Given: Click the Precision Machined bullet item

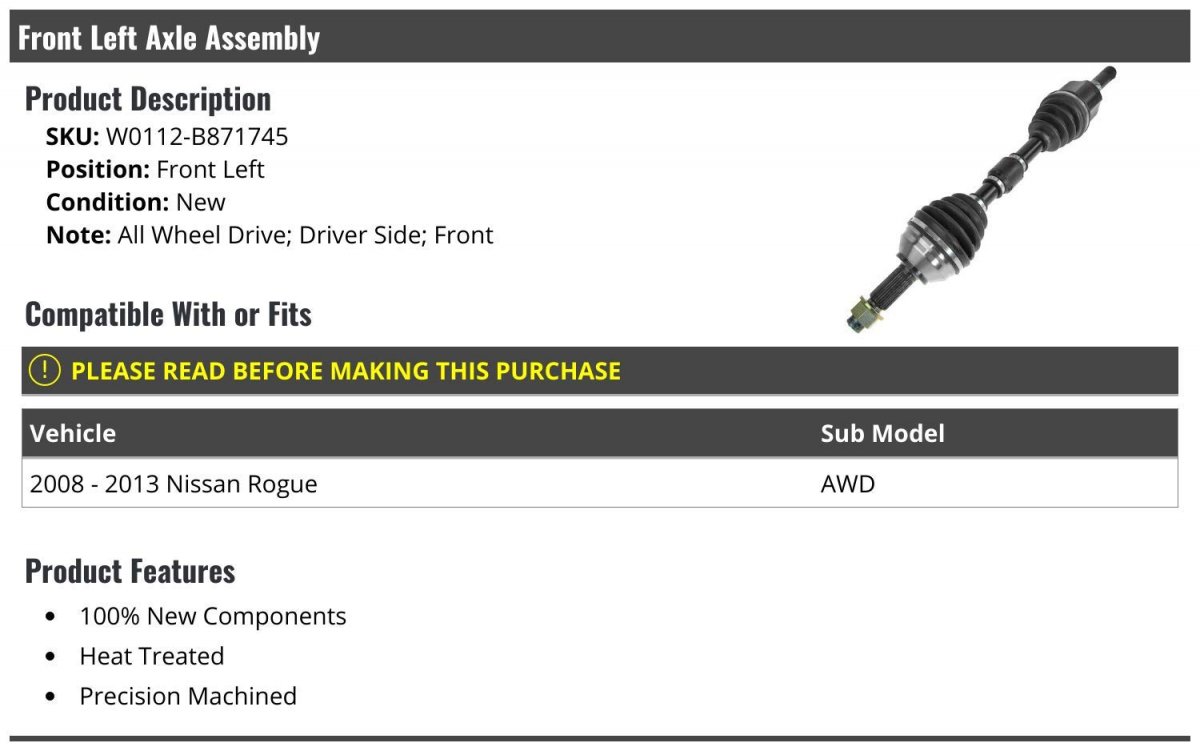Looking at the screenshot, I should coord(188,696).
